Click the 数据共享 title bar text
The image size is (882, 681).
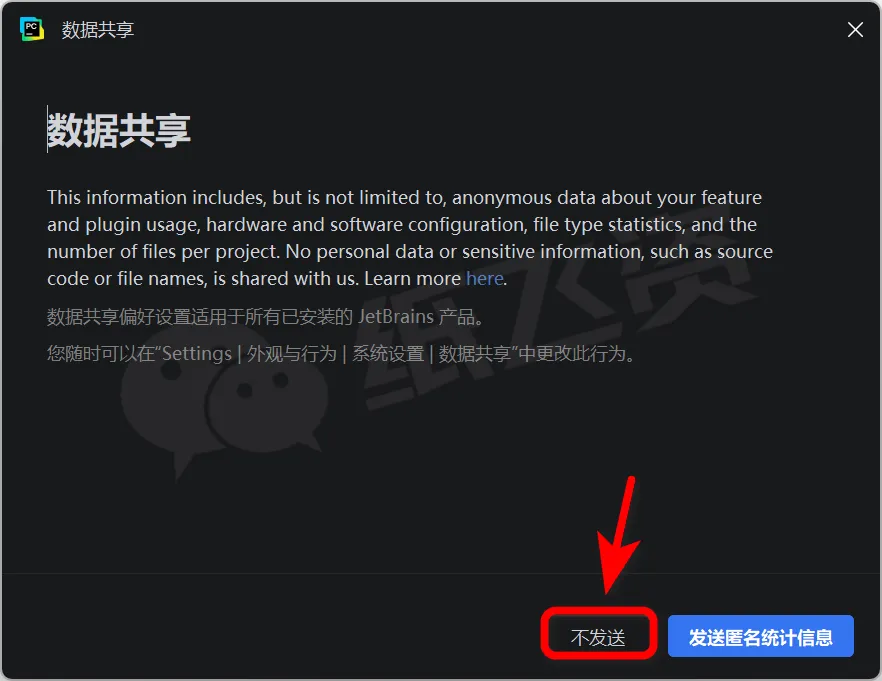pos(98,30)
